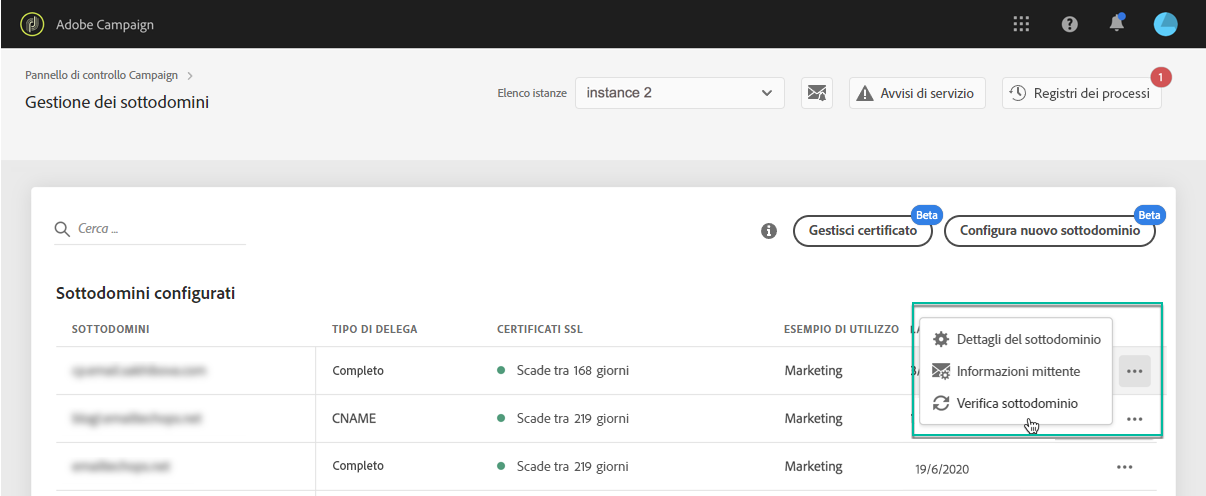
Task: Focus the Cerca search field
Action: 160,229
